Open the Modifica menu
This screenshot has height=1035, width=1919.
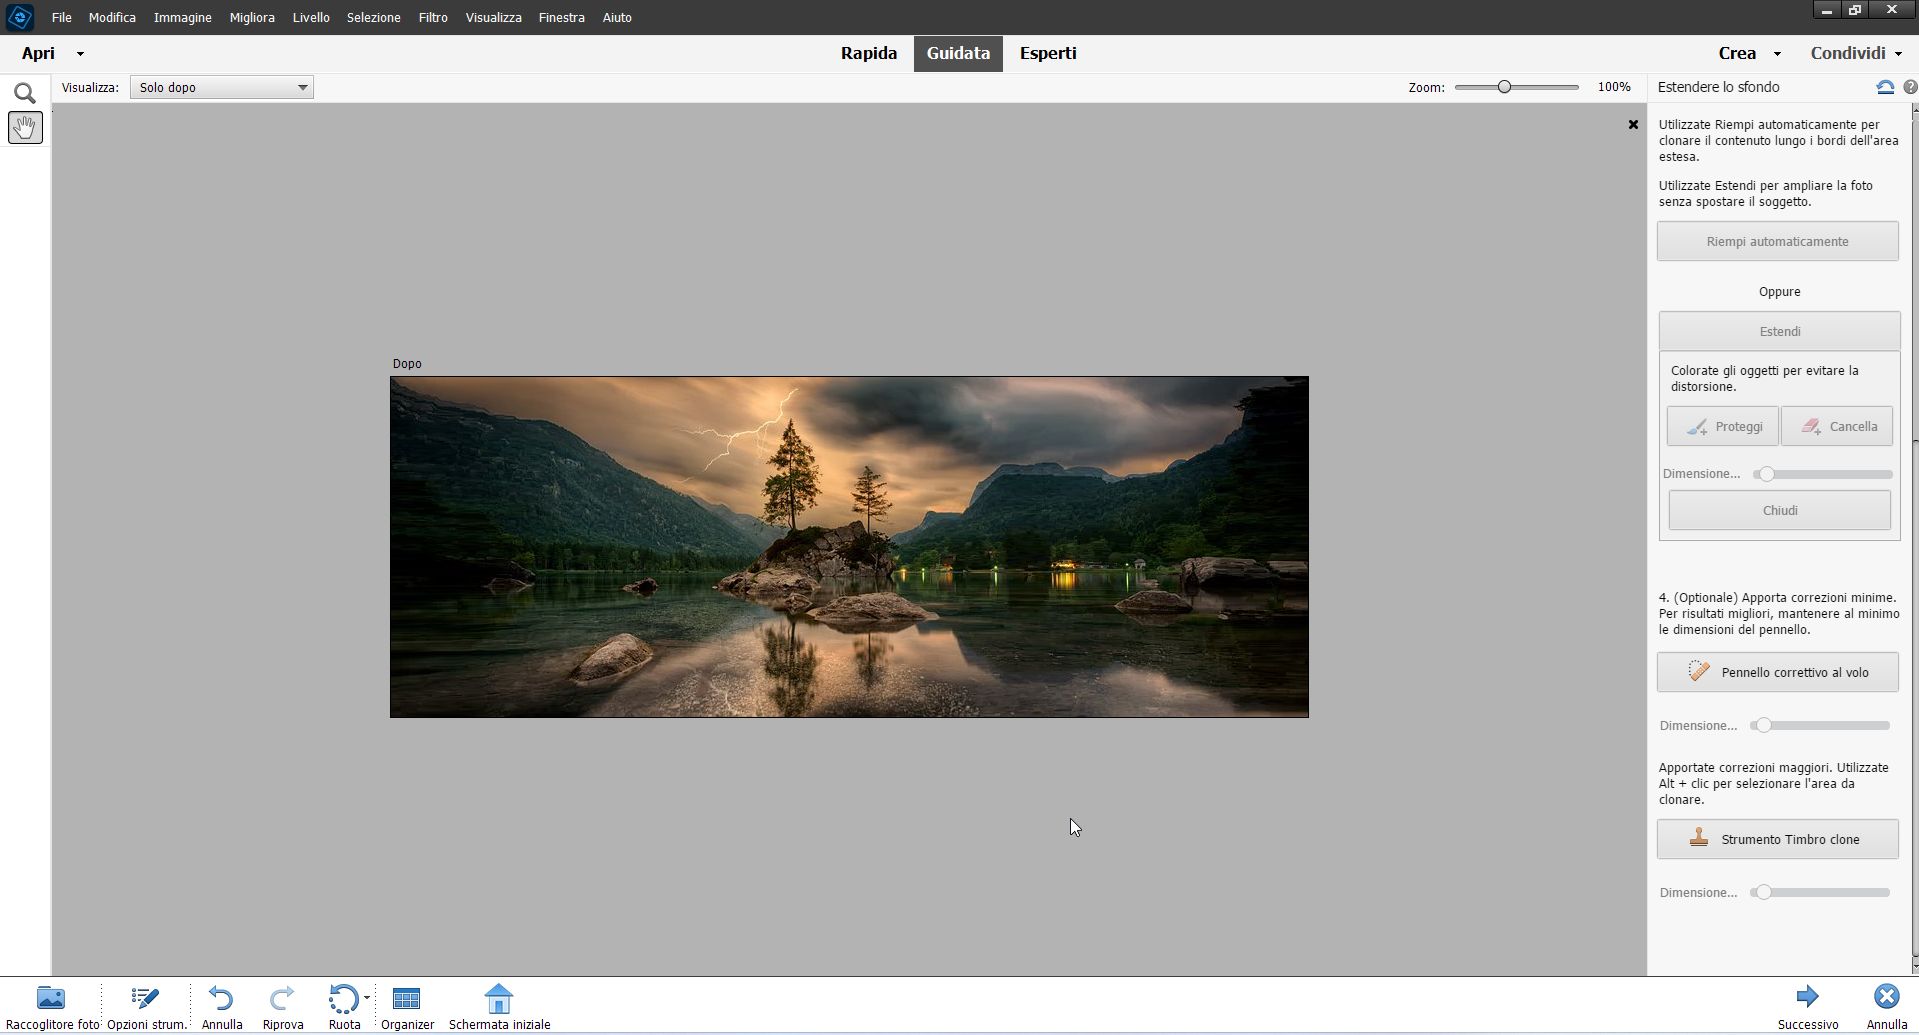tap(112, 17)
